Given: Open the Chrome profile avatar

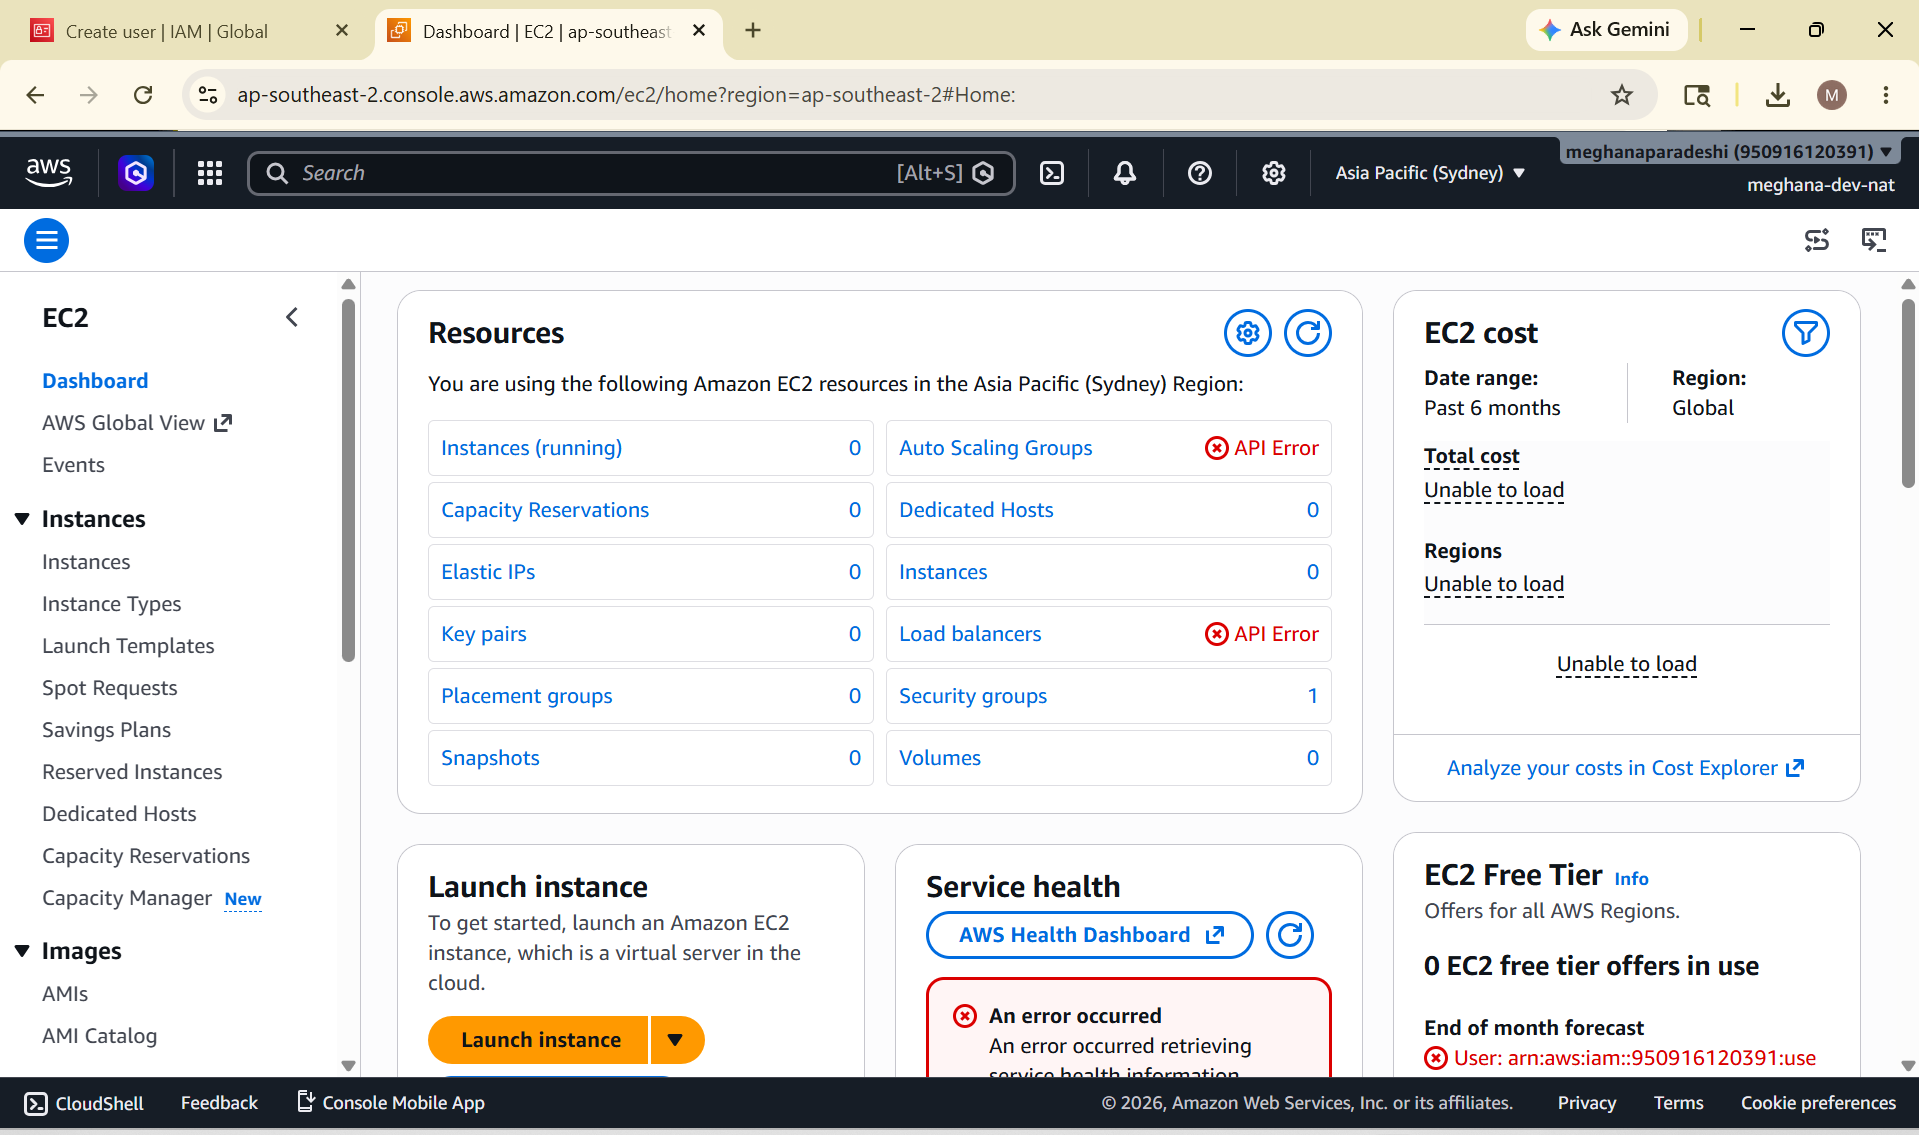Looking at the screenshot, I should point(1832,95).
